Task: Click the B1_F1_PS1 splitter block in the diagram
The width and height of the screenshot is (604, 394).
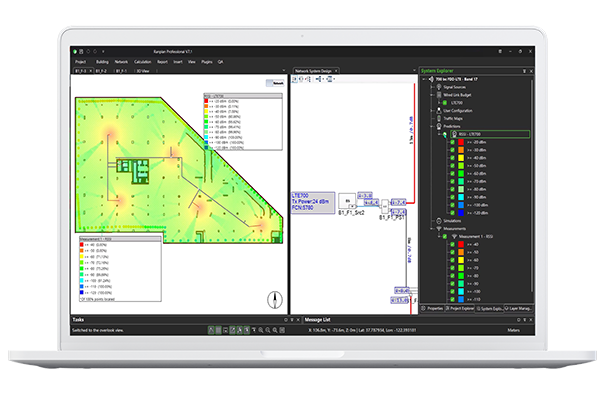Action: coord(385,207)
